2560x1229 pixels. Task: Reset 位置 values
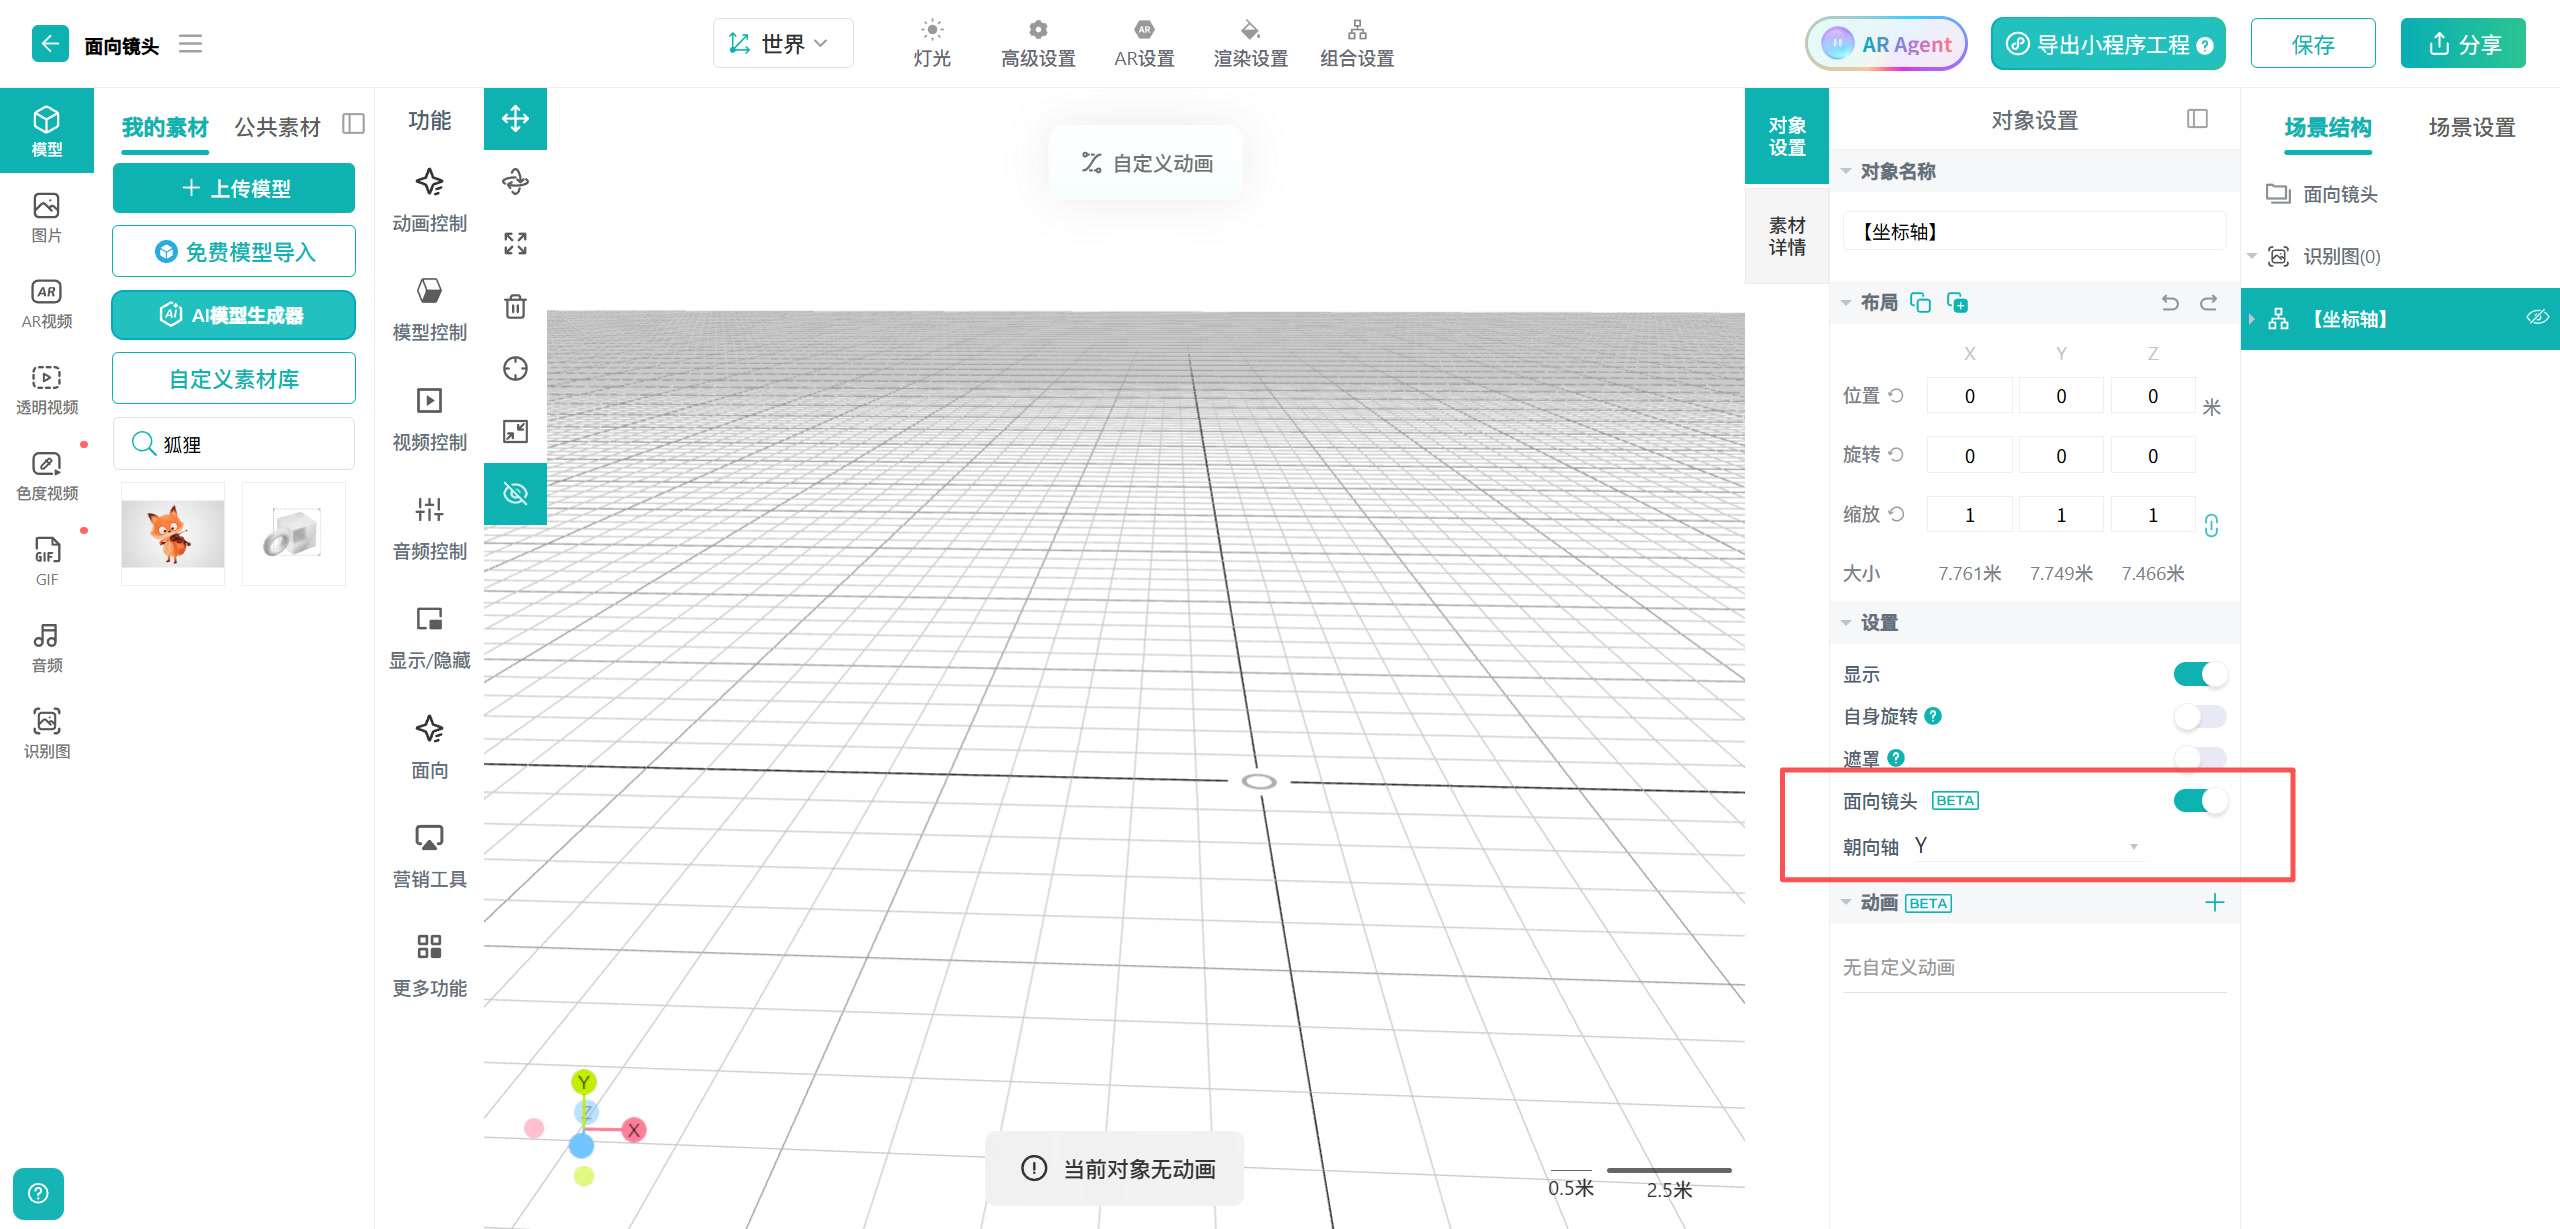tap(1895, 395)
